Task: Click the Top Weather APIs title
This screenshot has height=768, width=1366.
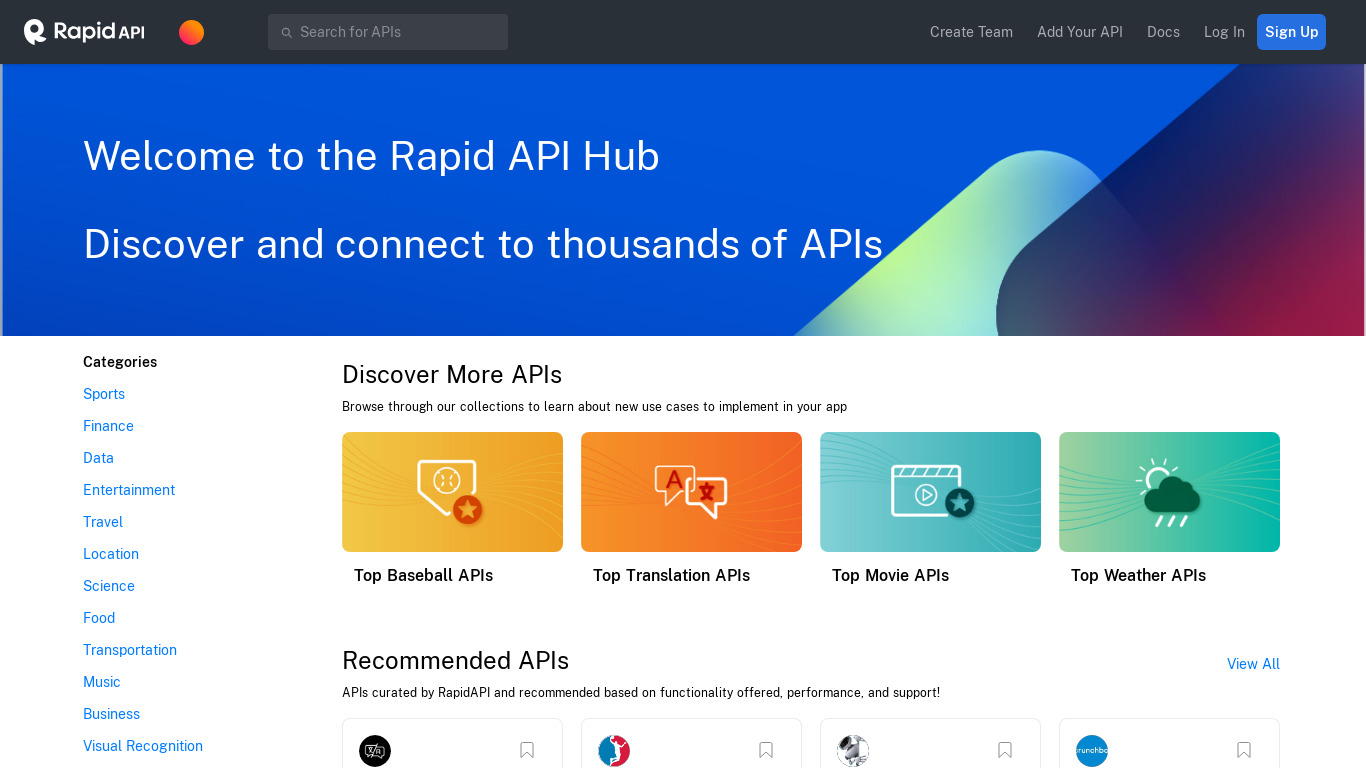Action: point(1138,575)
